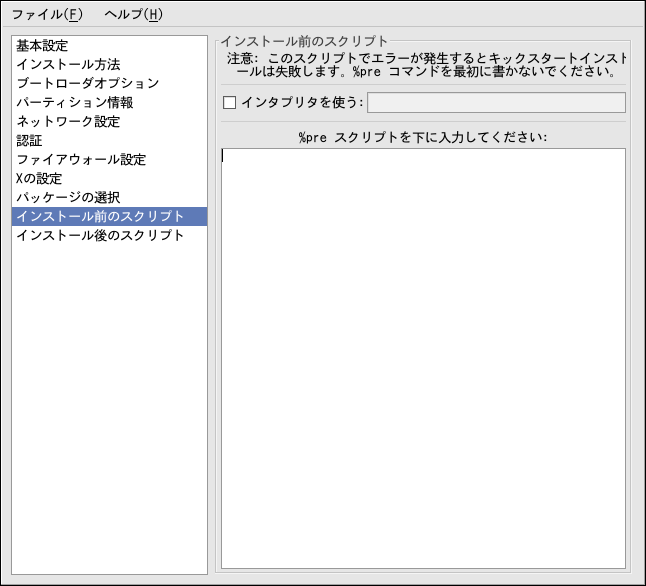
Task: Go to ブートローダオプション section
Action: point(87,84)
